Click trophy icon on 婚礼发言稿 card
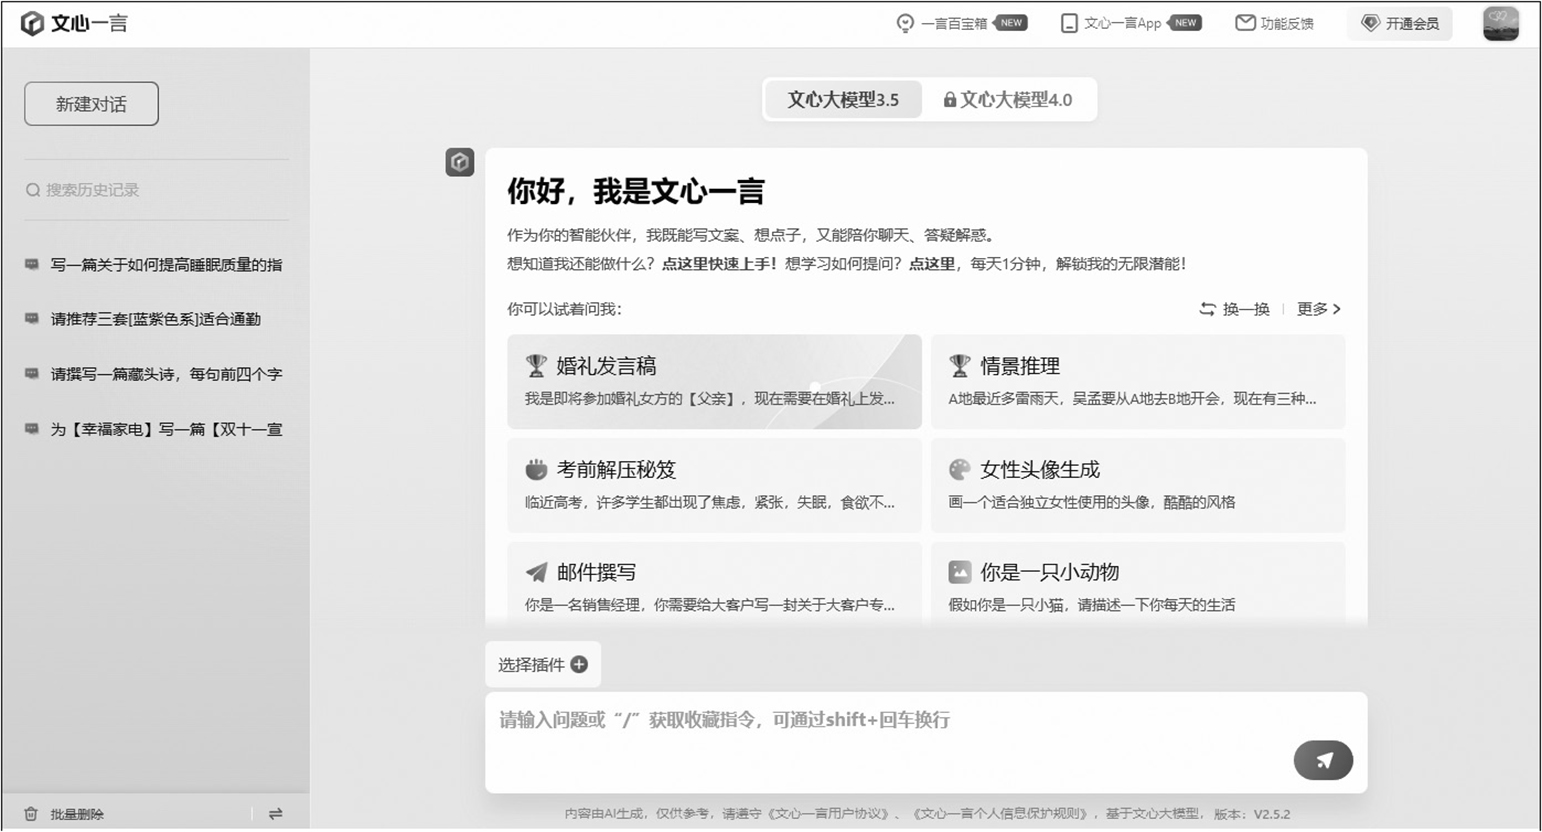Screen dimensions: 1542x832 (537, 366)
